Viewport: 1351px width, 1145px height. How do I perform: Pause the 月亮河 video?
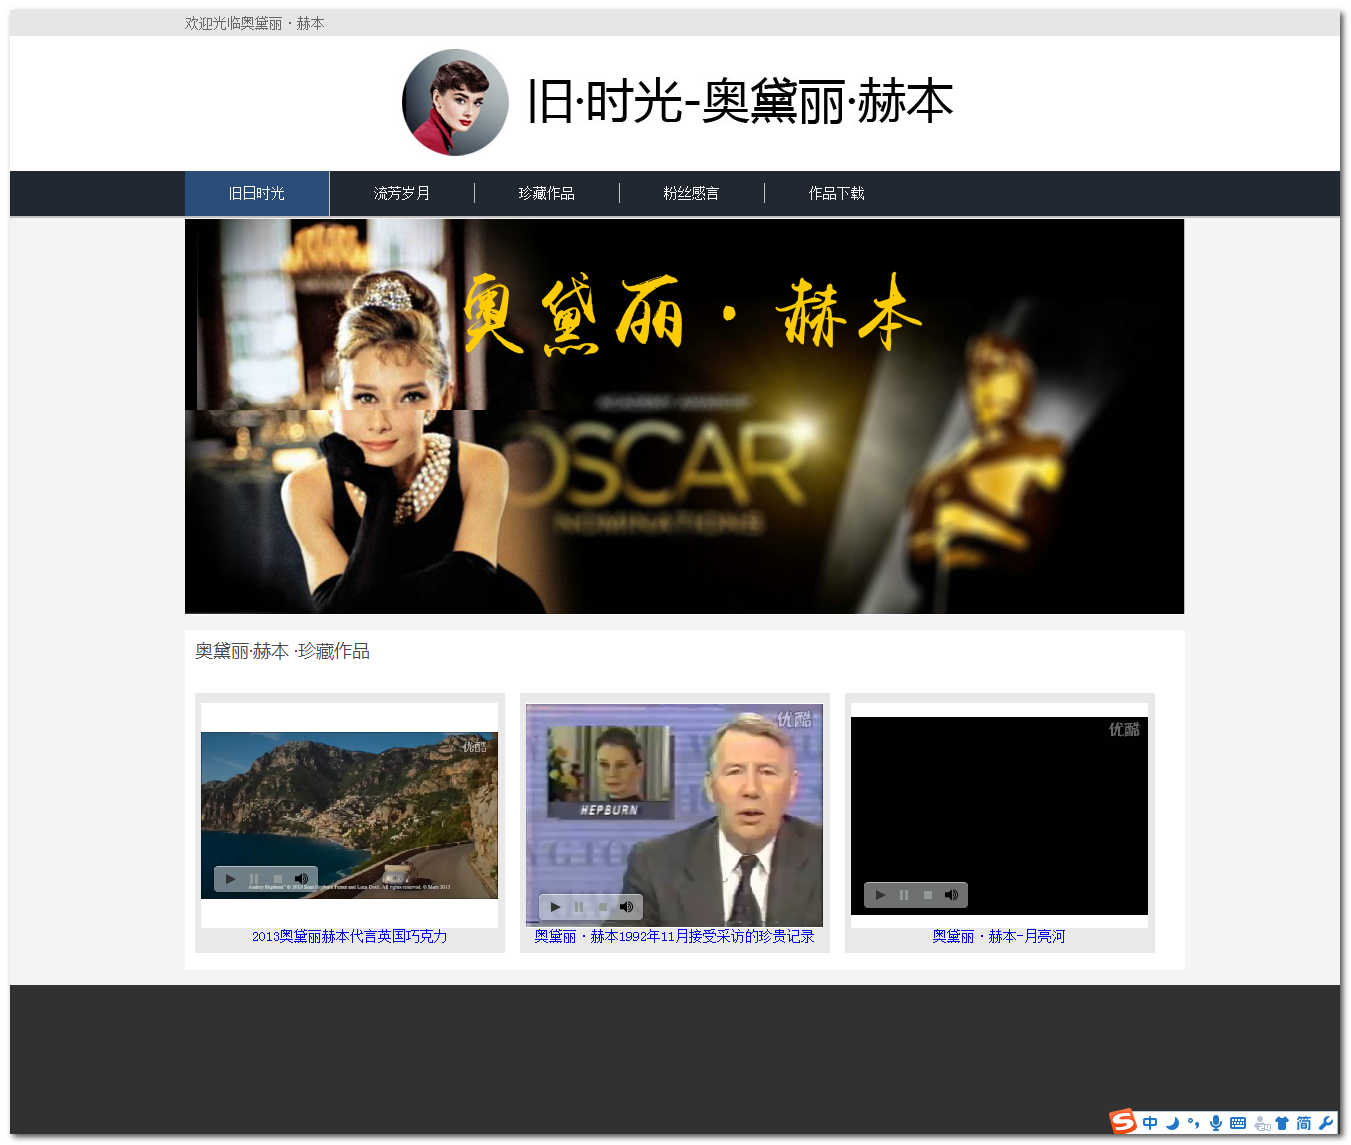click(x=904, y=895)
